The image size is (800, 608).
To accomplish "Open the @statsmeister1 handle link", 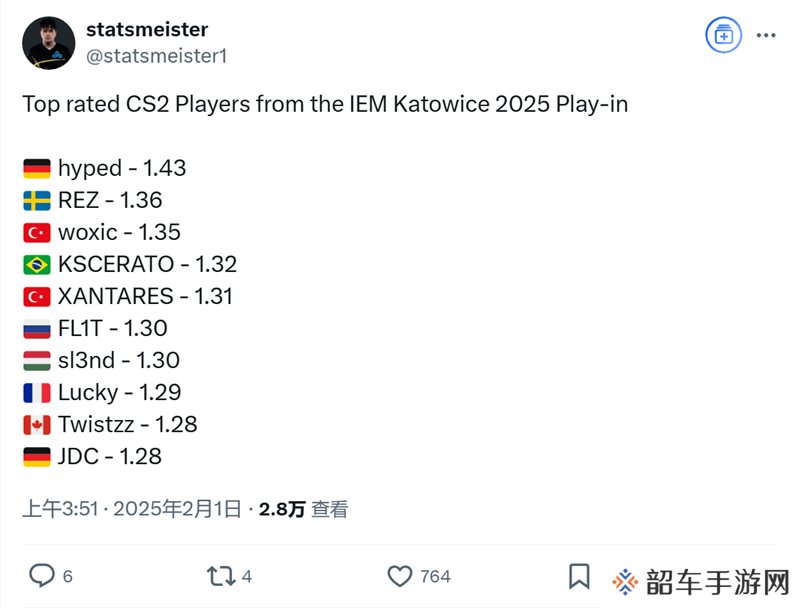I will pos(157,56).
